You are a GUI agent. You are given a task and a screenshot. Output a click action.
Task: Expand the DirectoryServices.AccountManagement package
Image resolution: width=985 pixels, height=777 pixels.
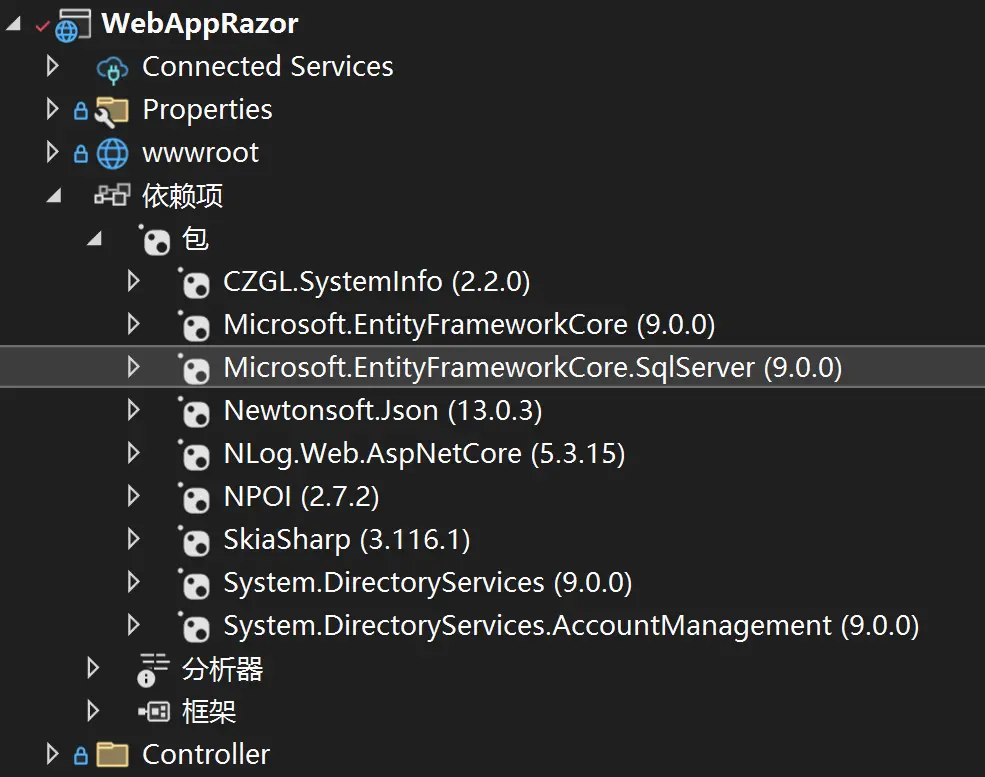coord(133,625)
